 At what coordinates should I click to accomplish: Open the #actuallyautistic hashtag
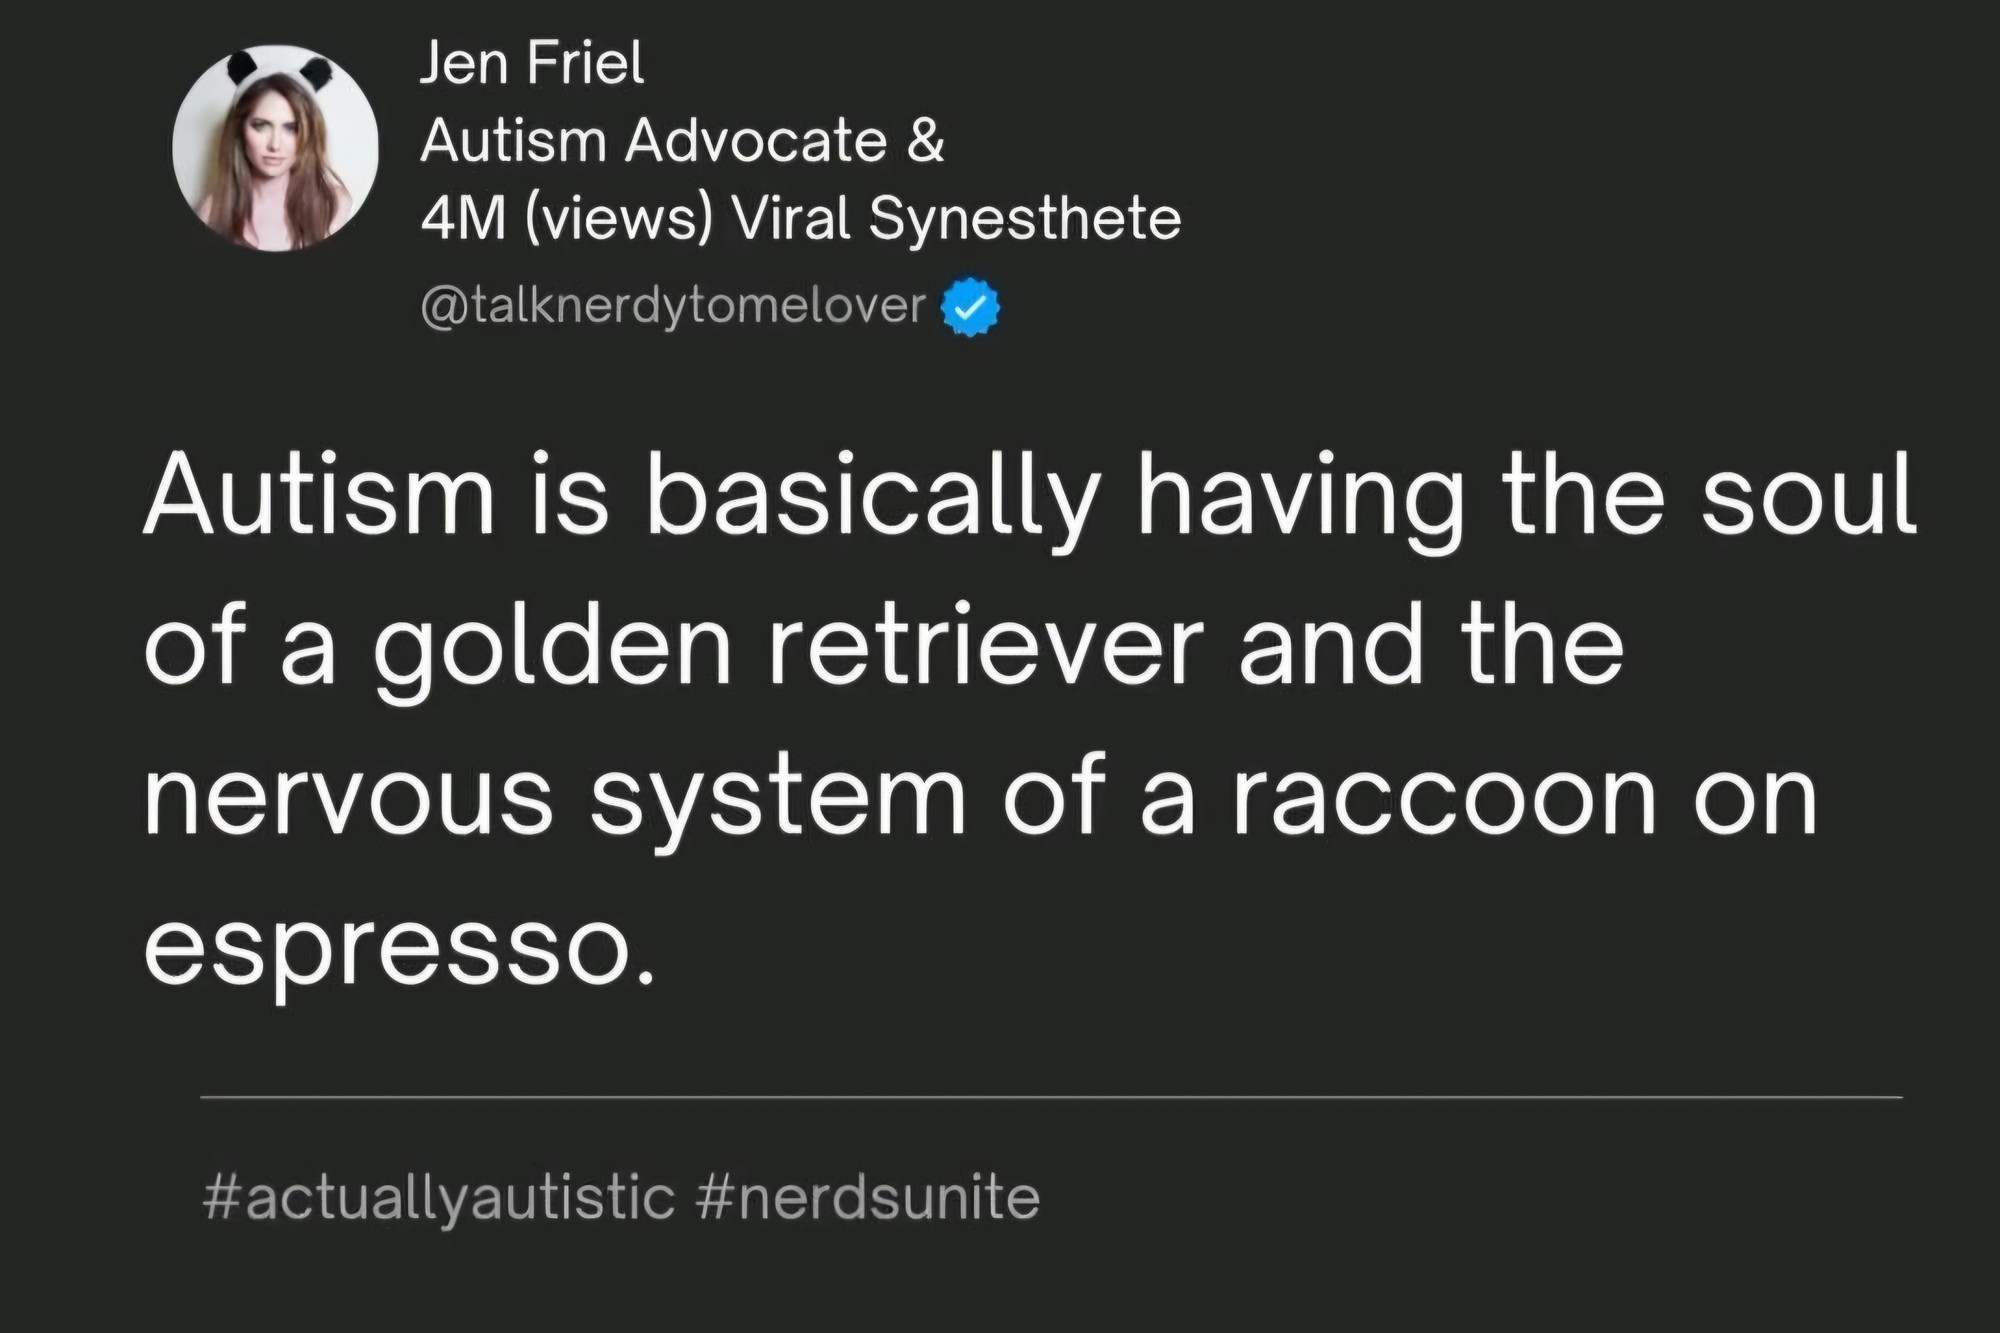438,1198
